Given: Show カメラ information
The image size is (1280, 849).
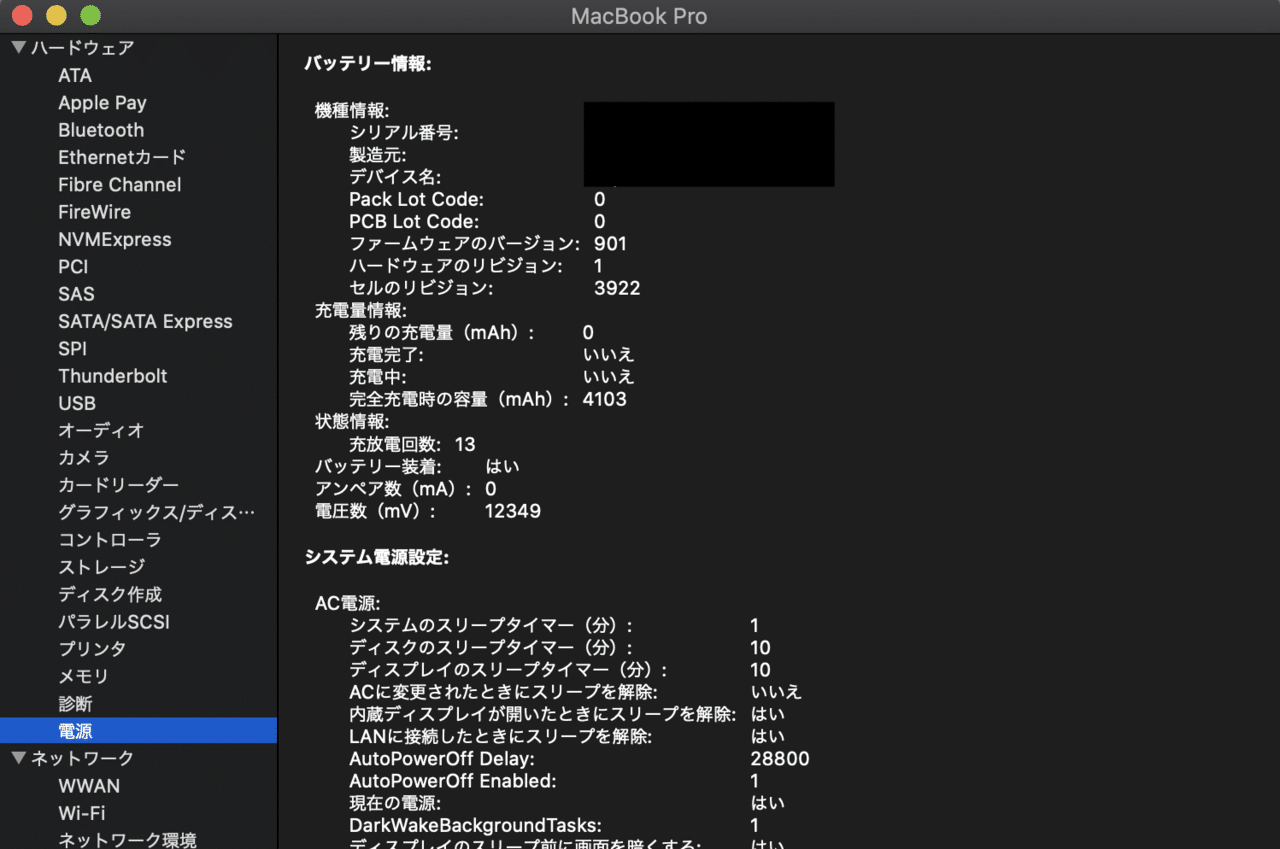Looking at the screenshot, I should (83, 457).
